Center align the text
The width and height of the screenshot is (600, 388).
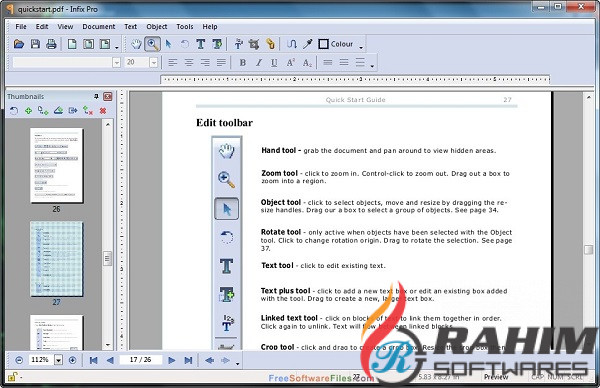(189, 62)
